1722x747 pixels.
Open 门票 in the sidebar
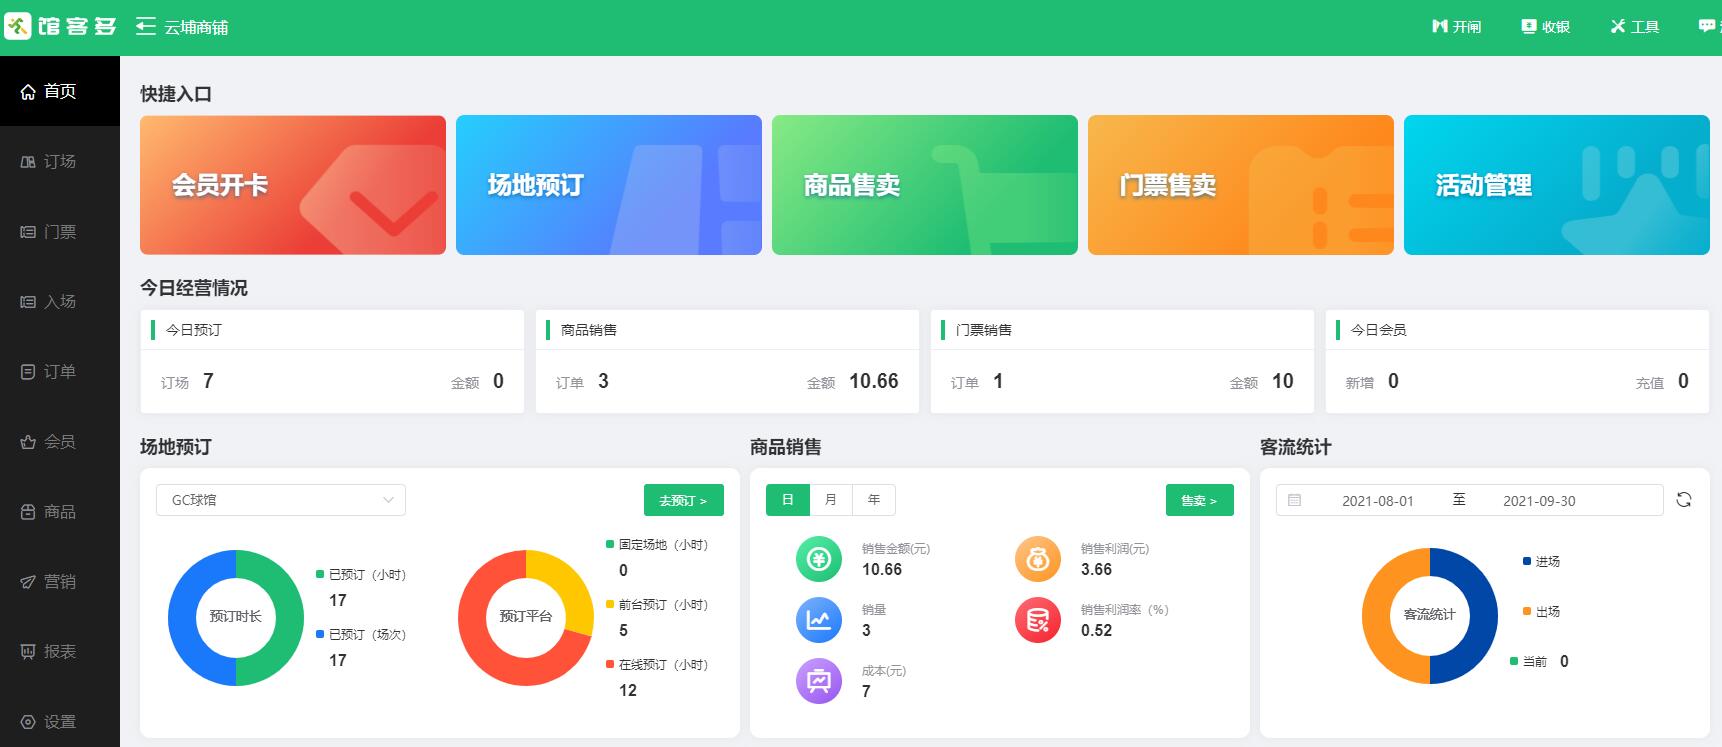tap(60, 231)
